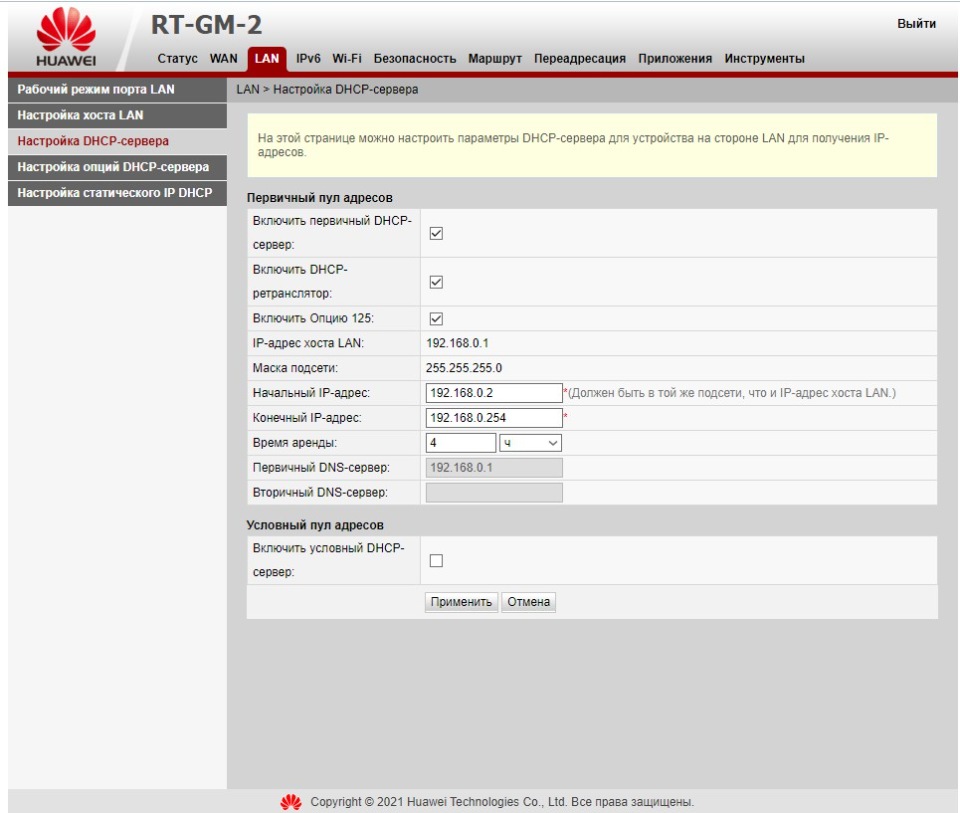Click the Конечный IP-адрес input field
Screen dimensions: 960x813
coord(494,418)
